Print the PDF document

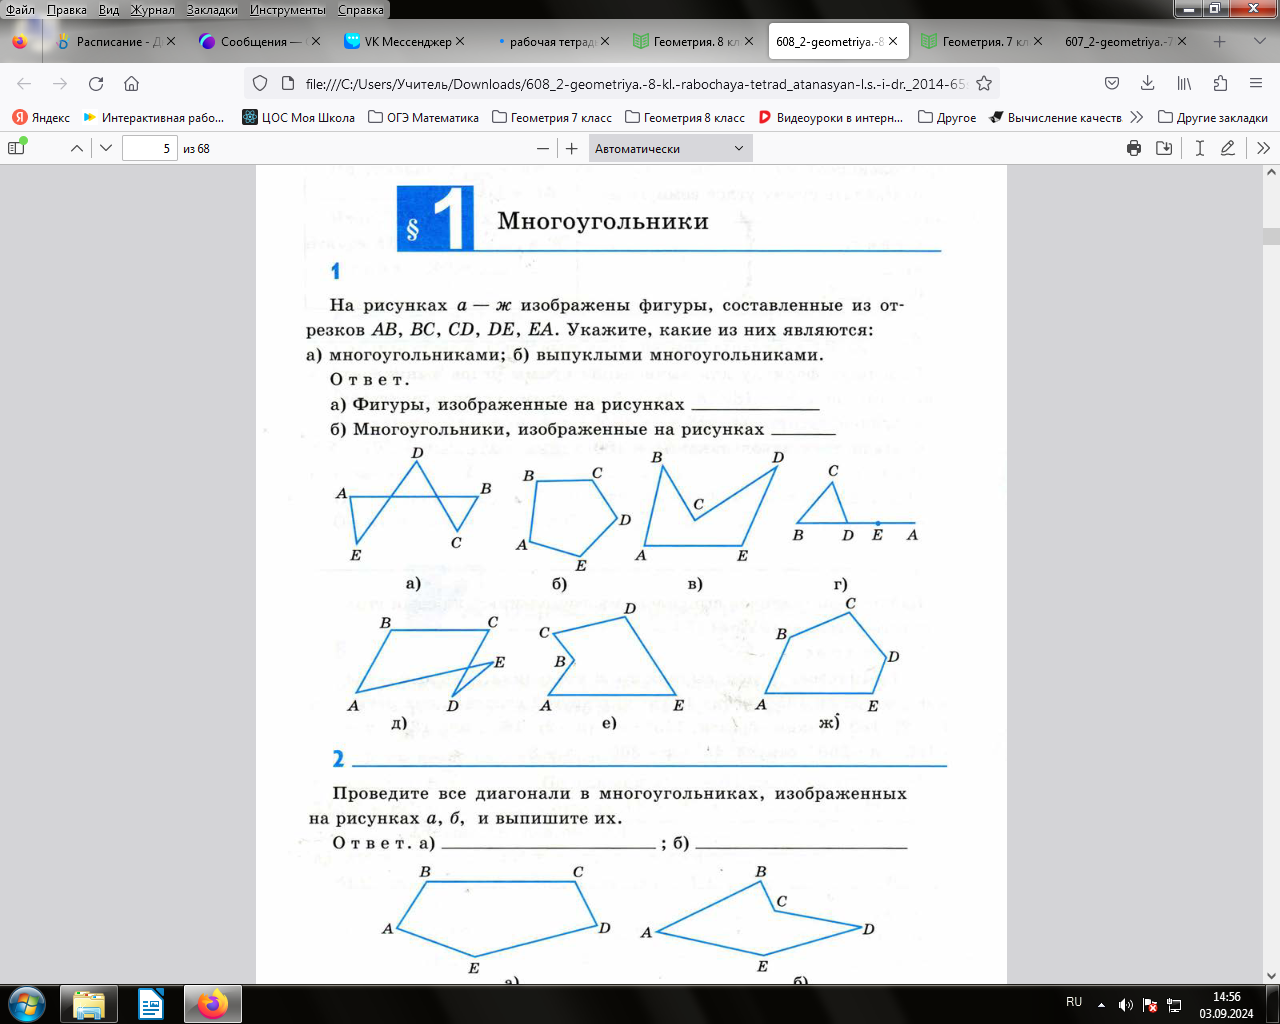pyautogui.click(x=1134, y=148)
